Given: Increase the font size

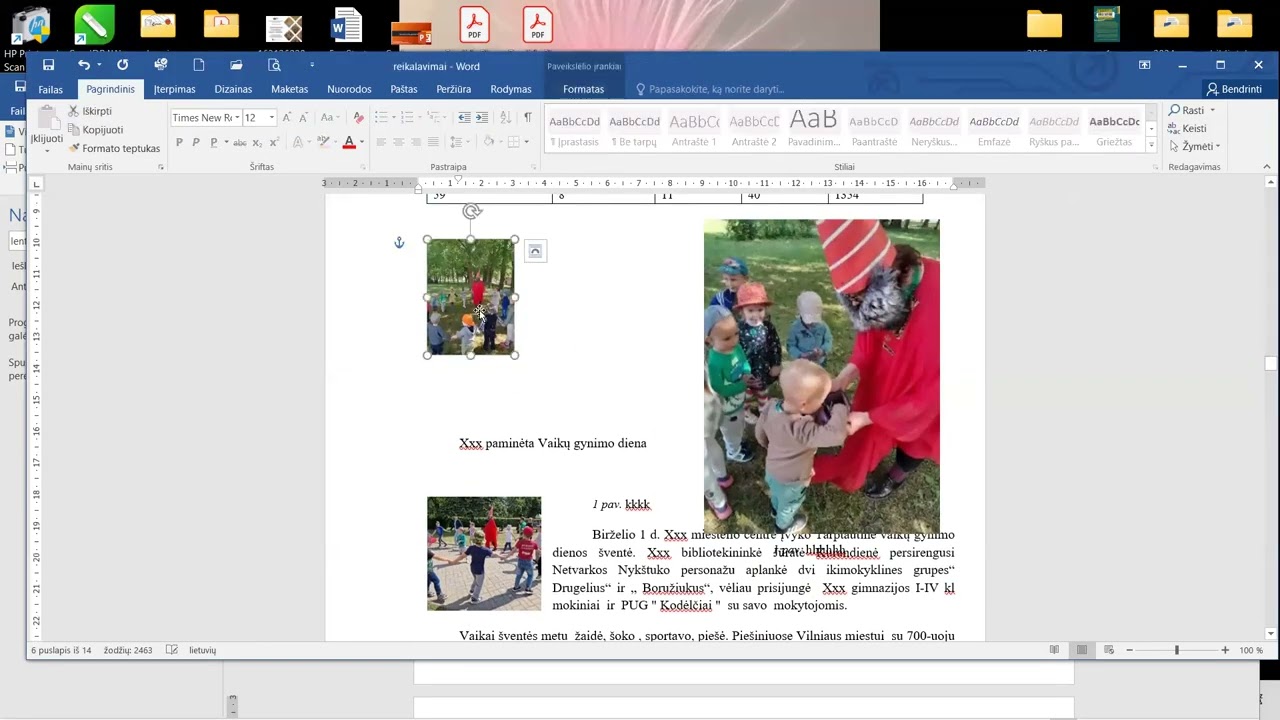Looking at the screenshot, I should [287, 117].
